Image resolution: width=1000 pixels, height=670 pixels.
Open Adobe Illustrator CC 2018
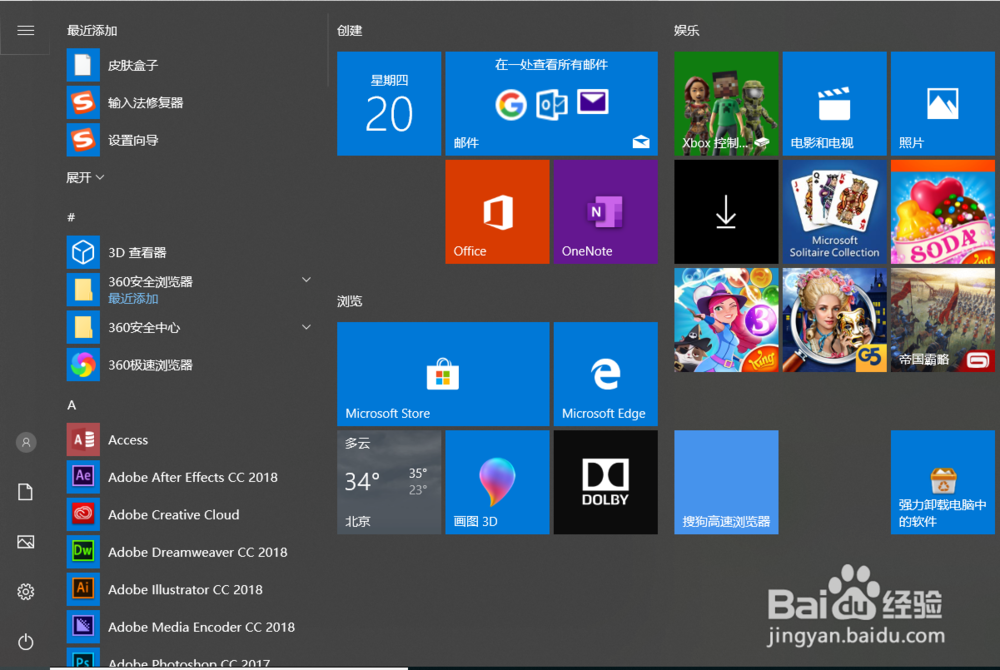pyautogui.click(x=191, y=590)
